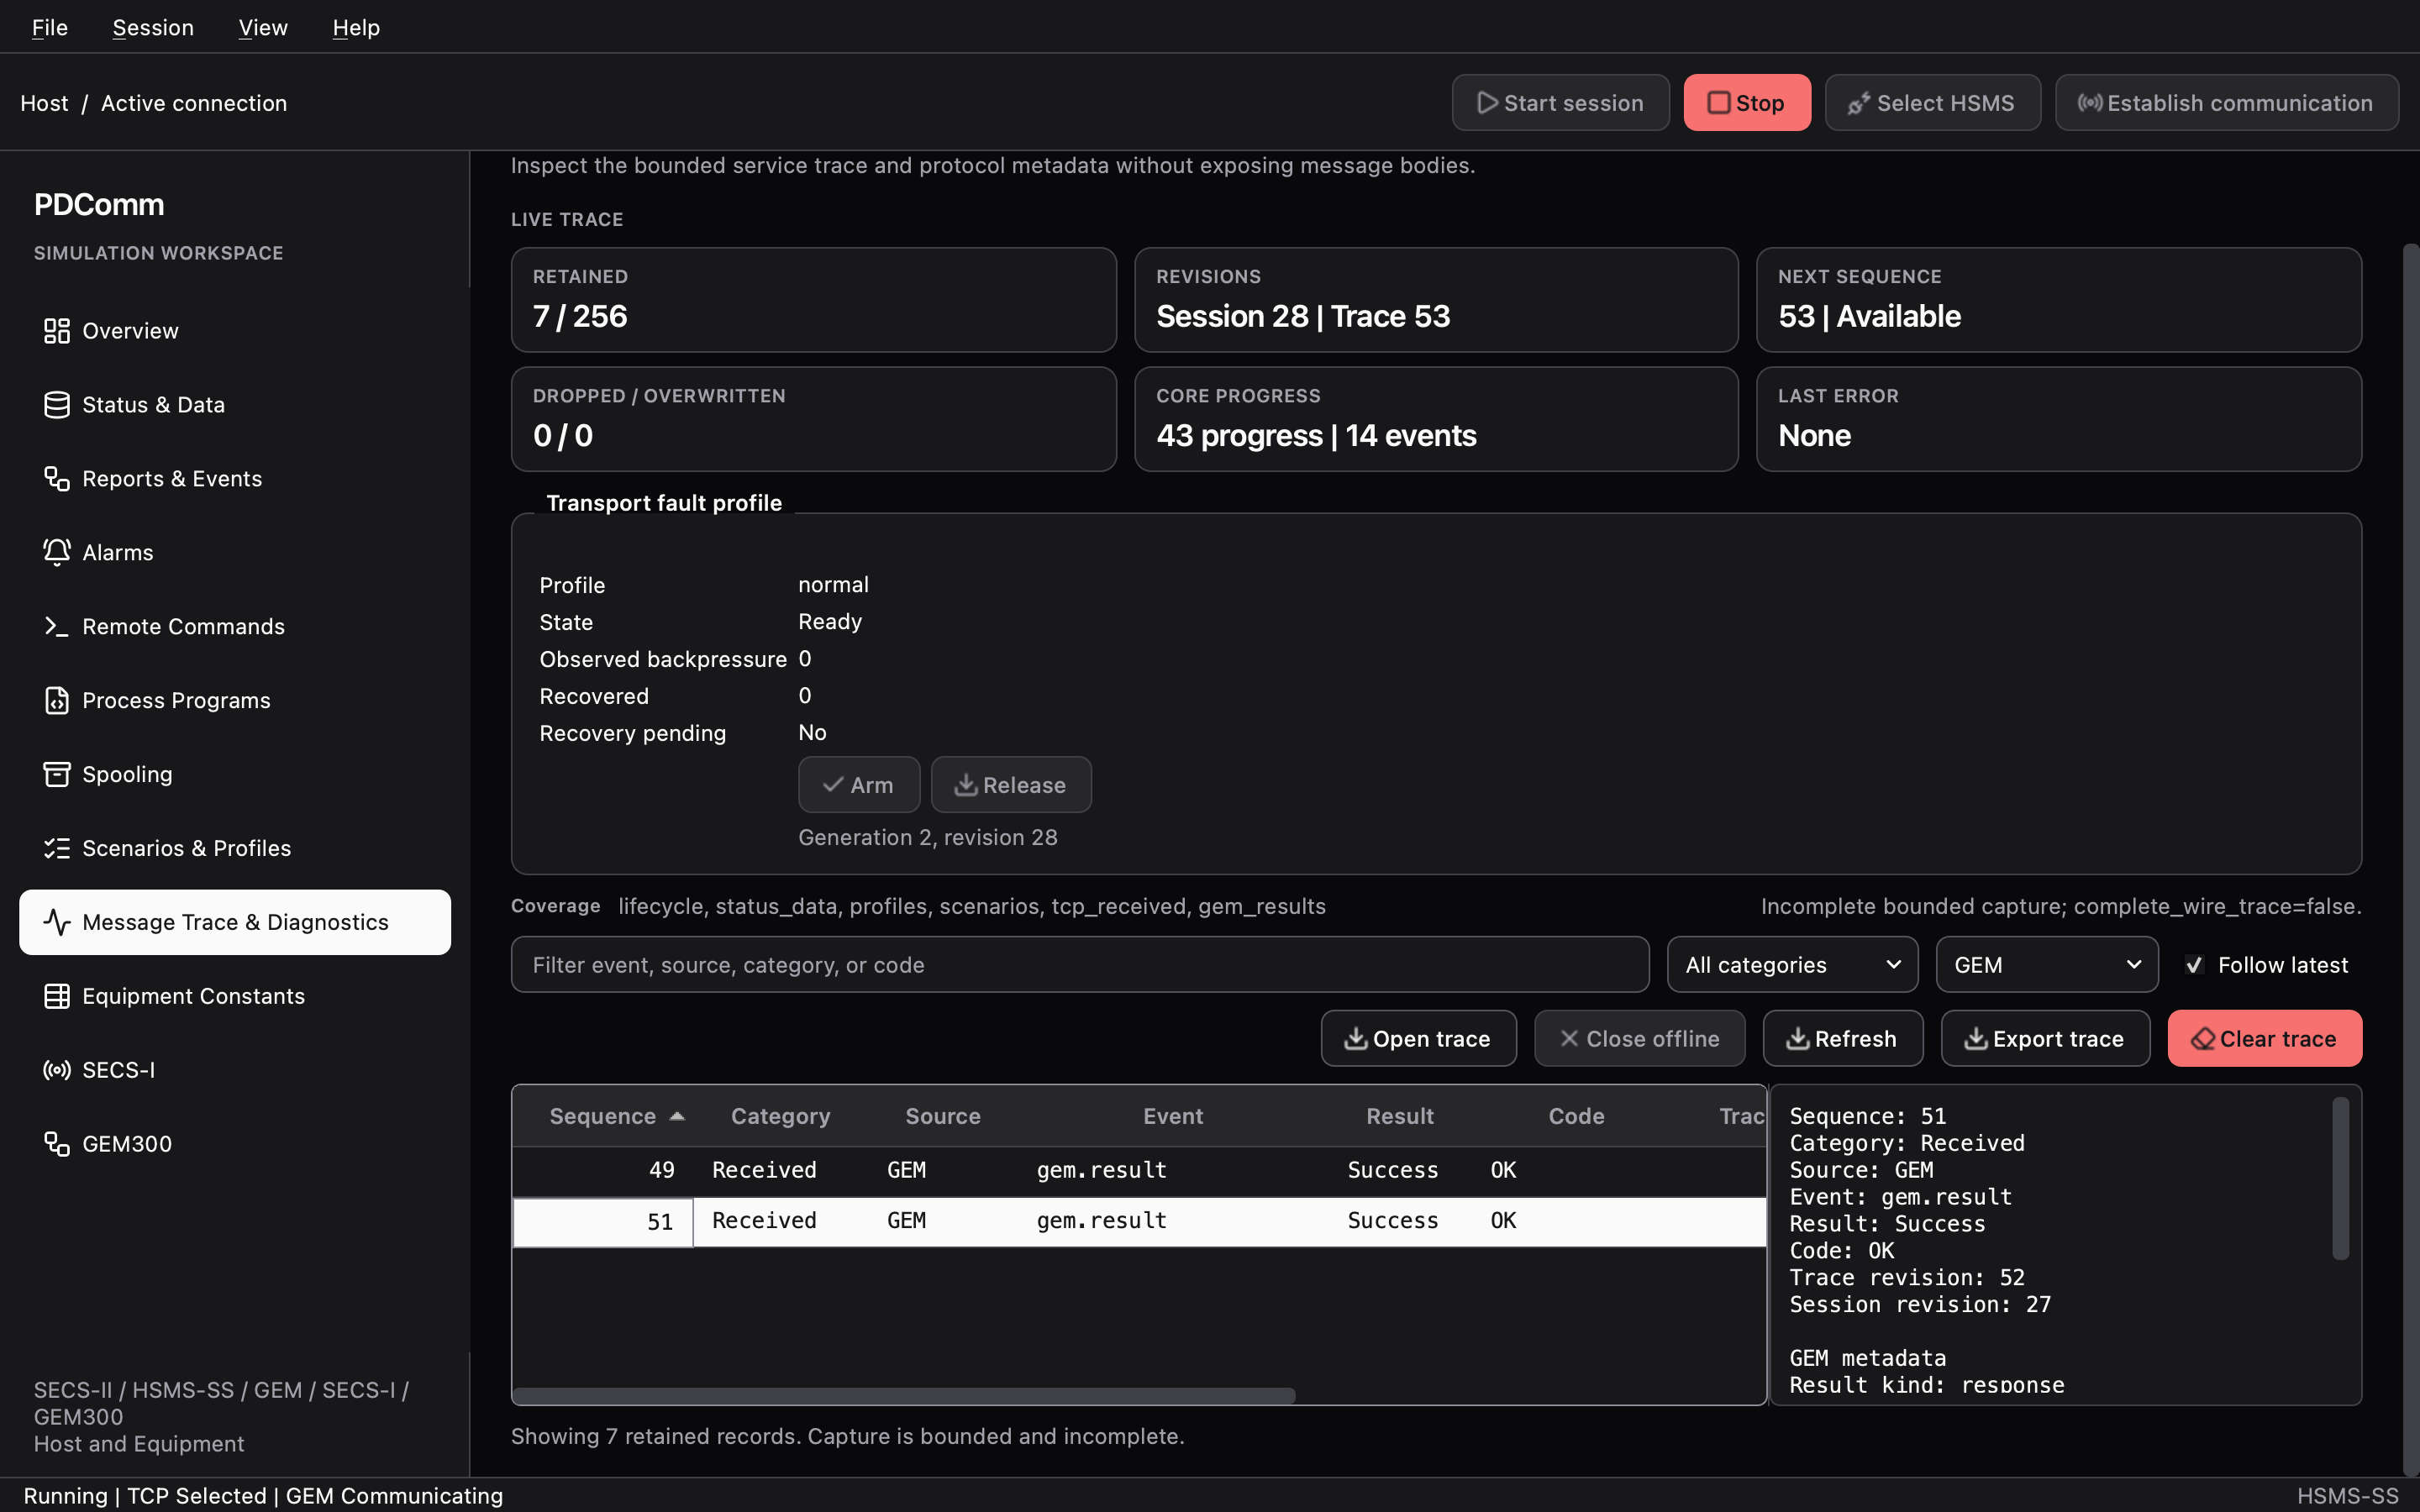This screenshot has height=1512, width=2420.
Task: Click the Equipment Constants table icon
Action: (x=57, y=996)
